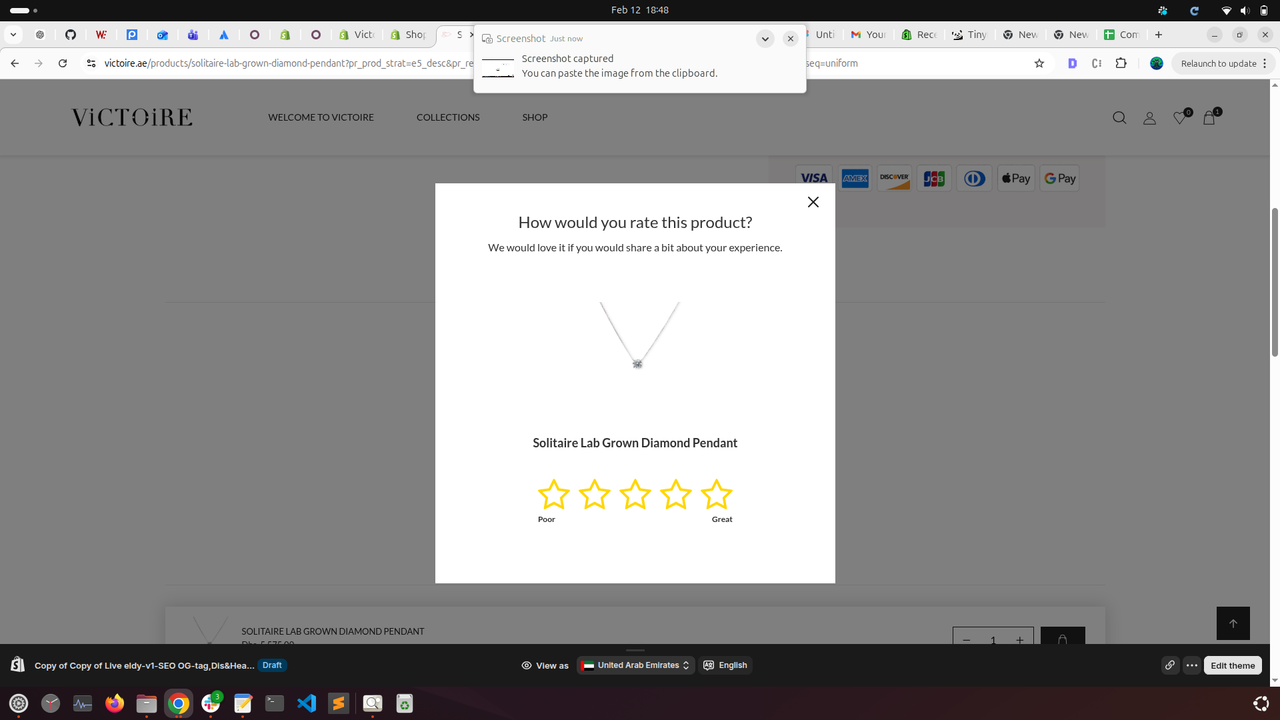Expand the Screenshot notification chevron

click(x=765, y=38)
